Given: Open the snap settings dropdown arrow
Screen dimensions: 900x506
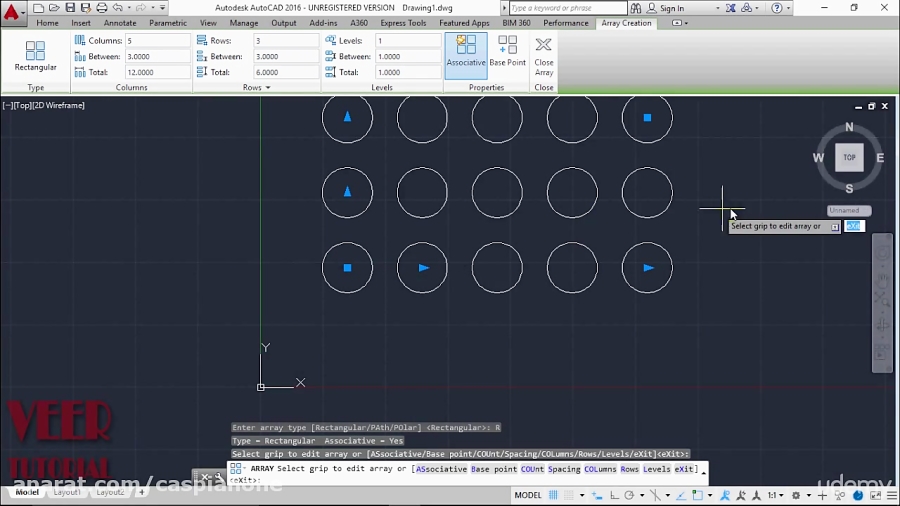Looking at the screenshot, I should [x=582, y=495].
